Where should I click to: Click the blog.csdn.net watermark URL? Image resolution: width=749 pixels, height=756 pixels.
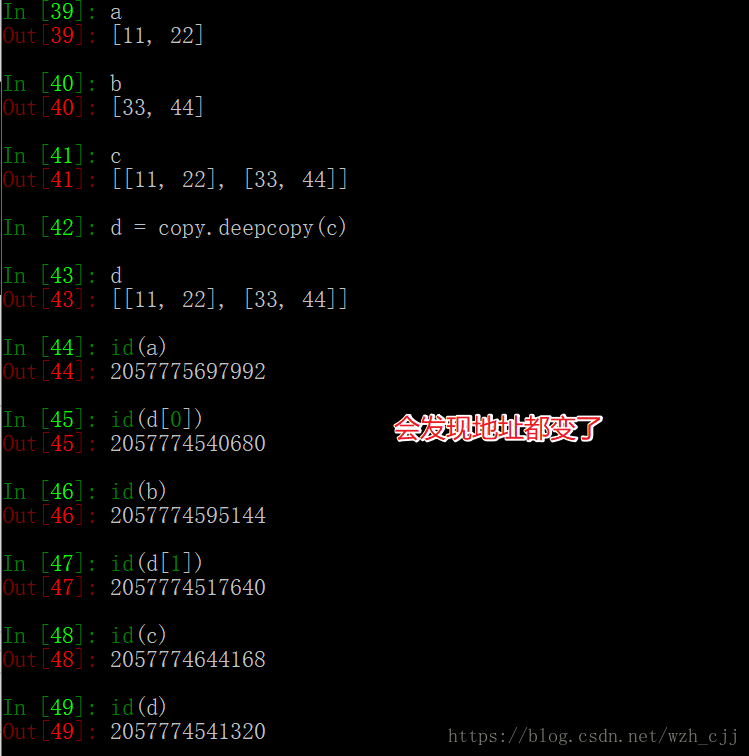click(x=593, y=736)
